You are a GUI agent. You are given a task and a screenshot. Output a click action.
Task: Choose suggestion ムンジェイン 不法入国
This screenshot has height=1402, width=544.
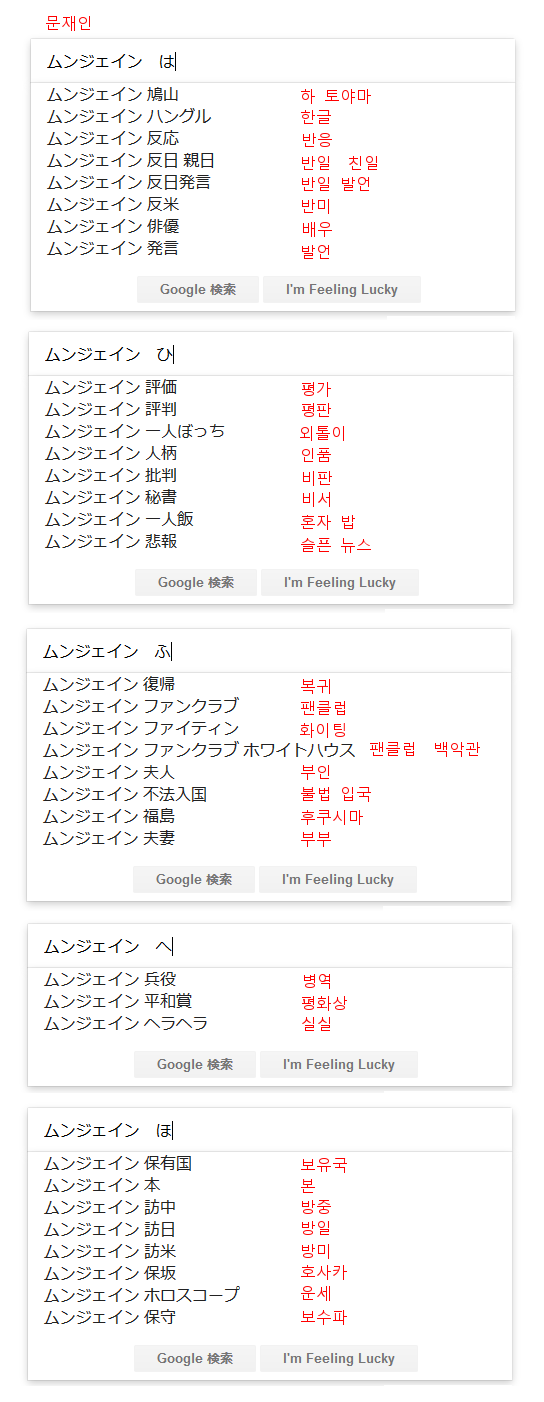click(125, 794)
